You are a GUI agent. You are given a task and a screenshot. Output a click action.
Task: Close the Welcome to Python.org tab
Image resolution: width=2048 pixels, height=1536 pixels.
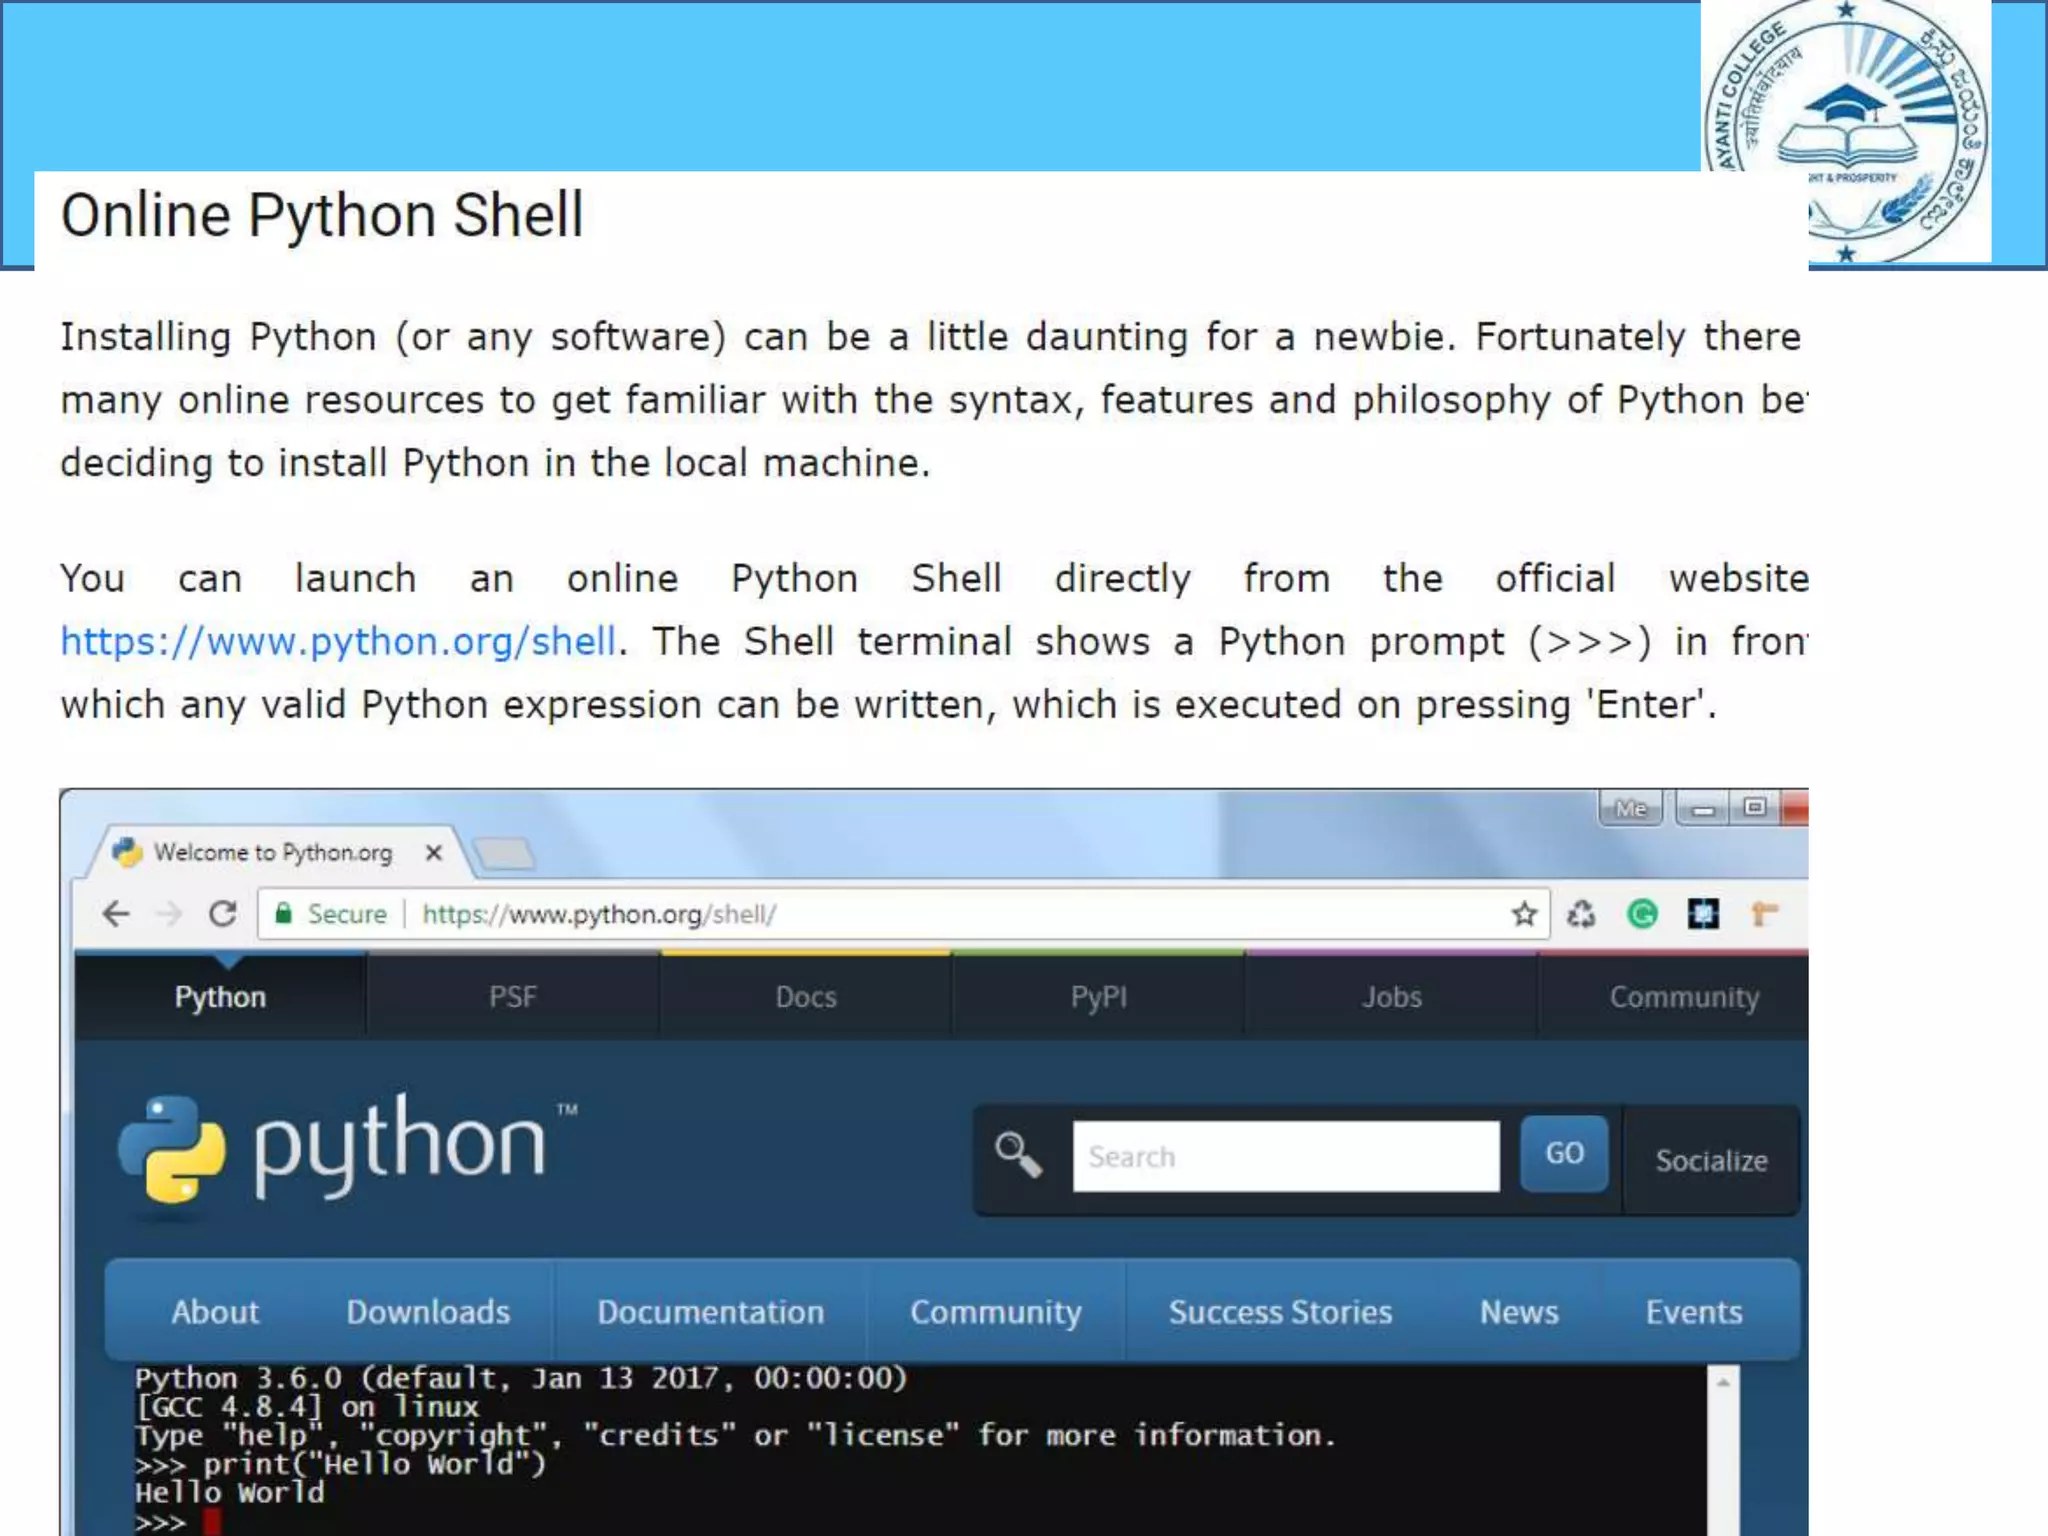(x=433, y=852)
